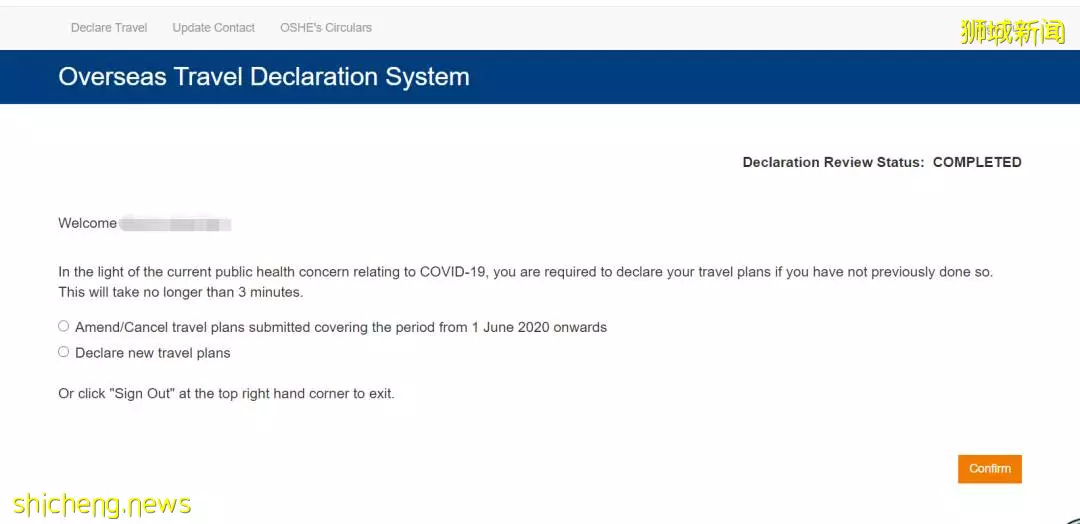Choose the Declare new travel plans radio circle
Image resolution: width=1080 pixels, height=524 pixels.
(x=63, y=353)
